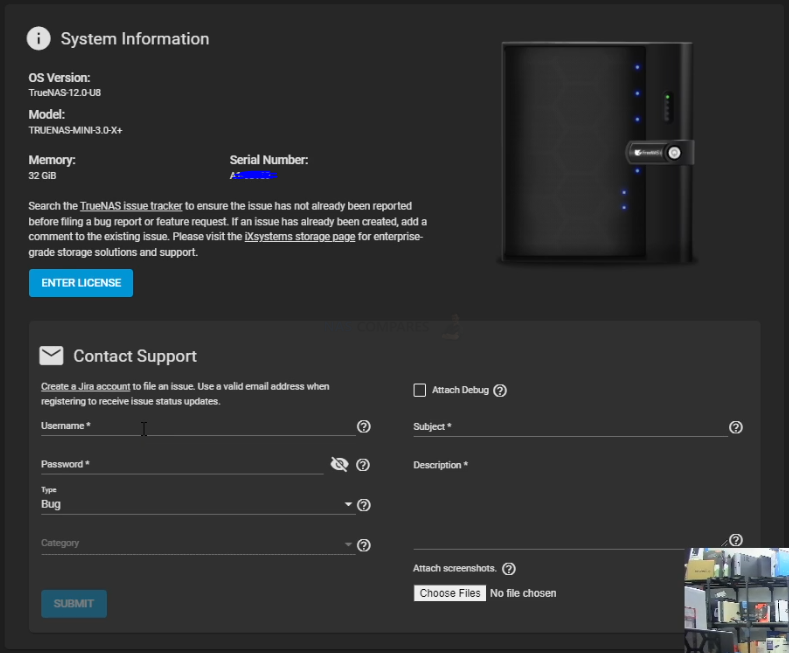Click the No file chosen text

coord(523,593)
